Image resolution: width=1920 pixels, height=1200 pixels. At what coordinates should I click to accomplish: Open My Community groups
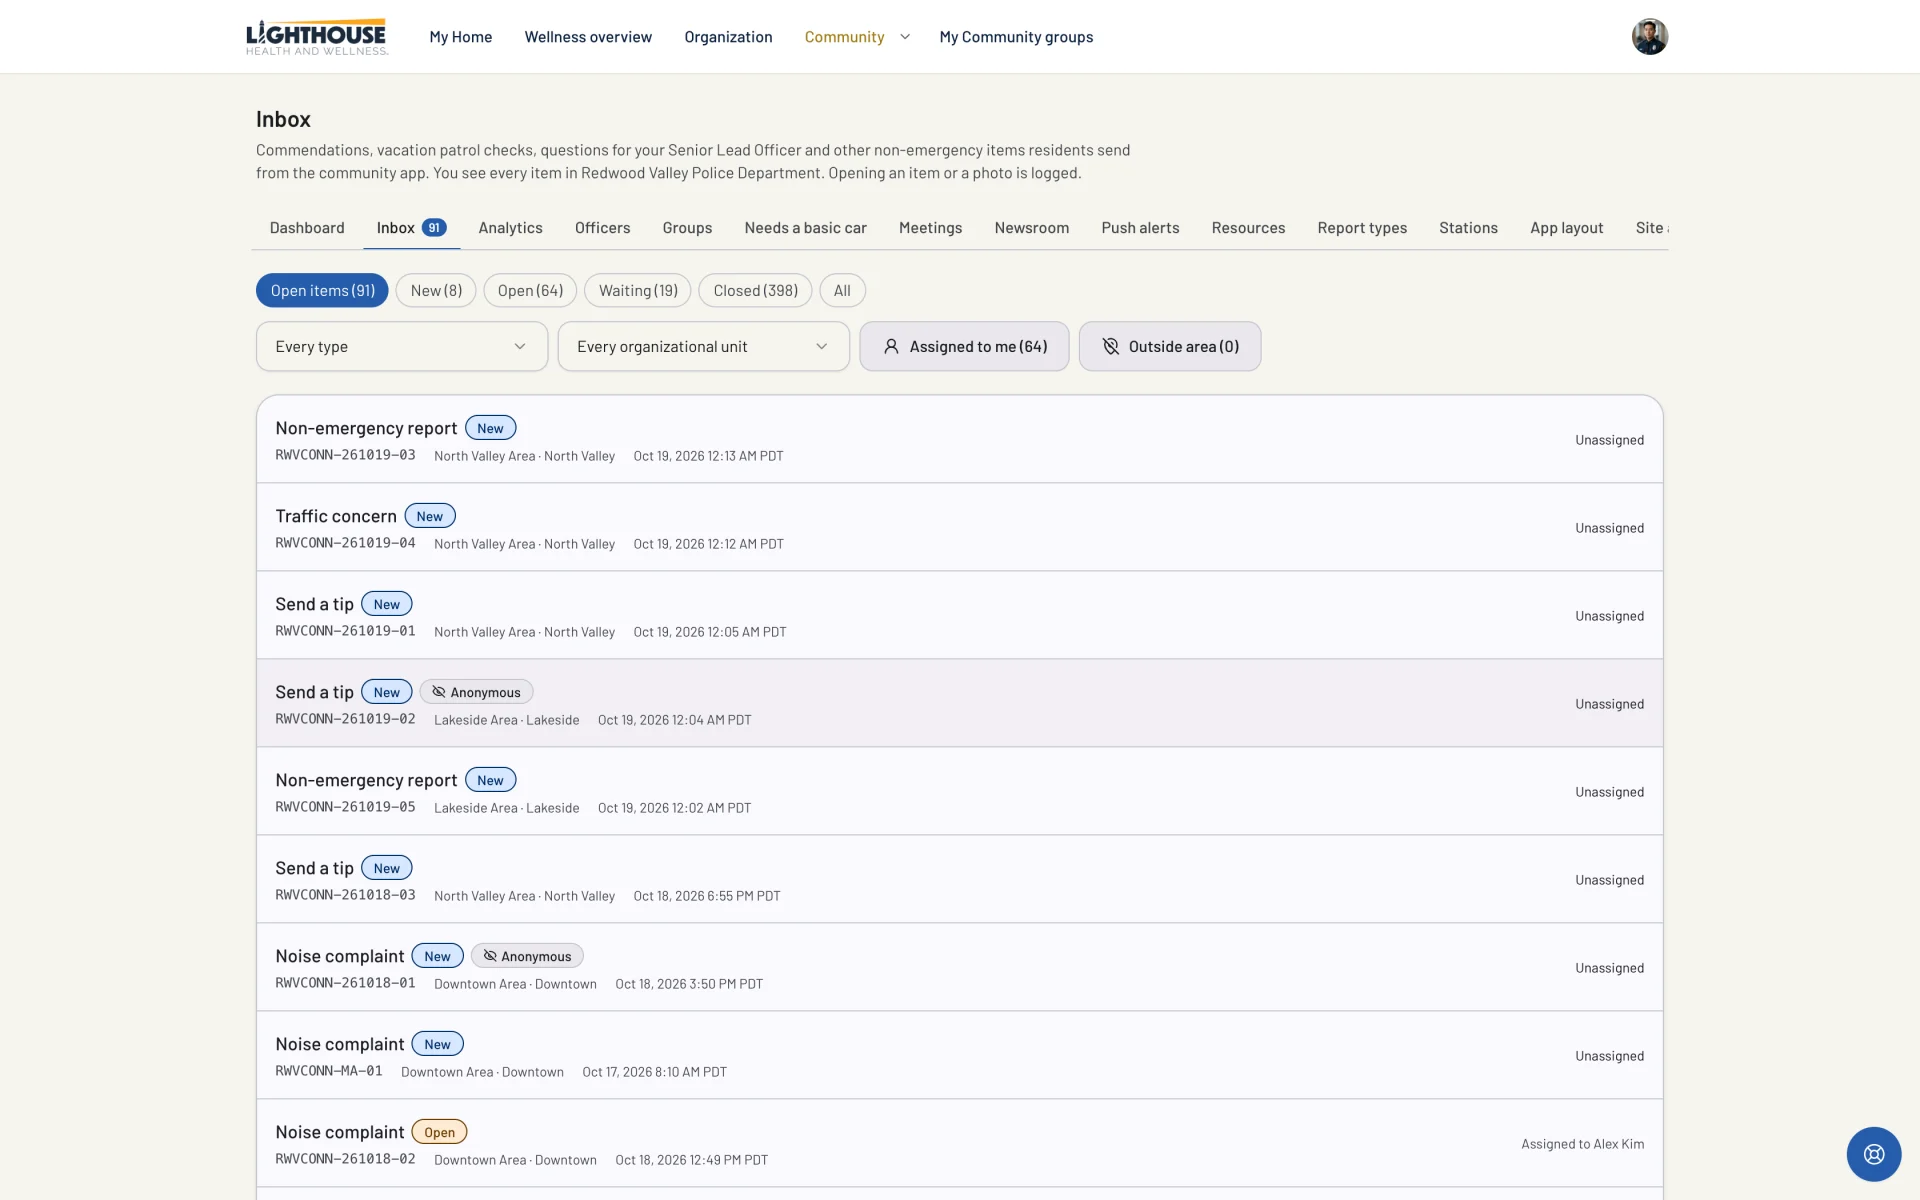tap(1016, 37)
